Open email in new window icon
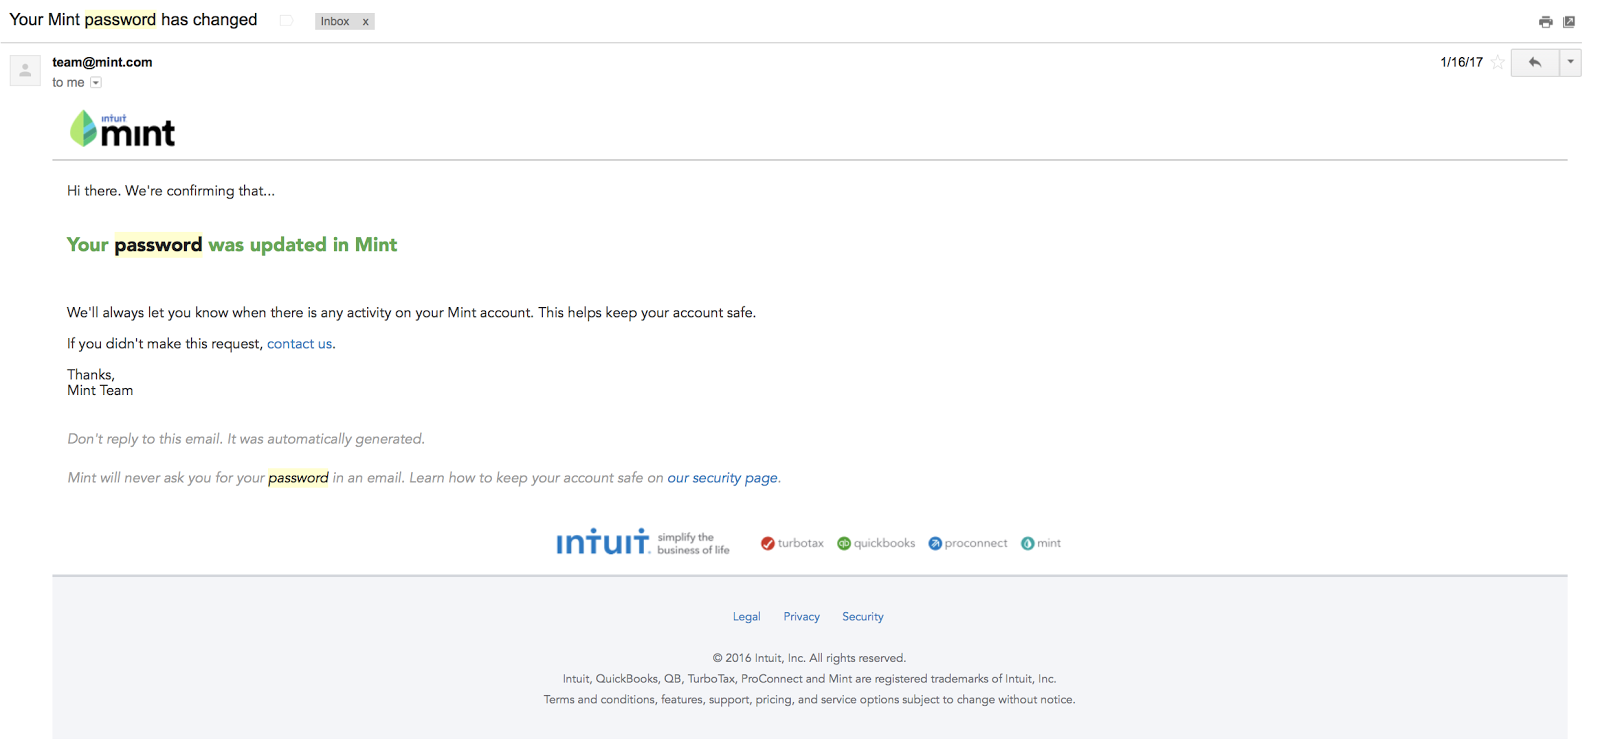Image resolution: width=1600 pixels, height=750 pixels. pyautogui.click(x=1569, y=22)
